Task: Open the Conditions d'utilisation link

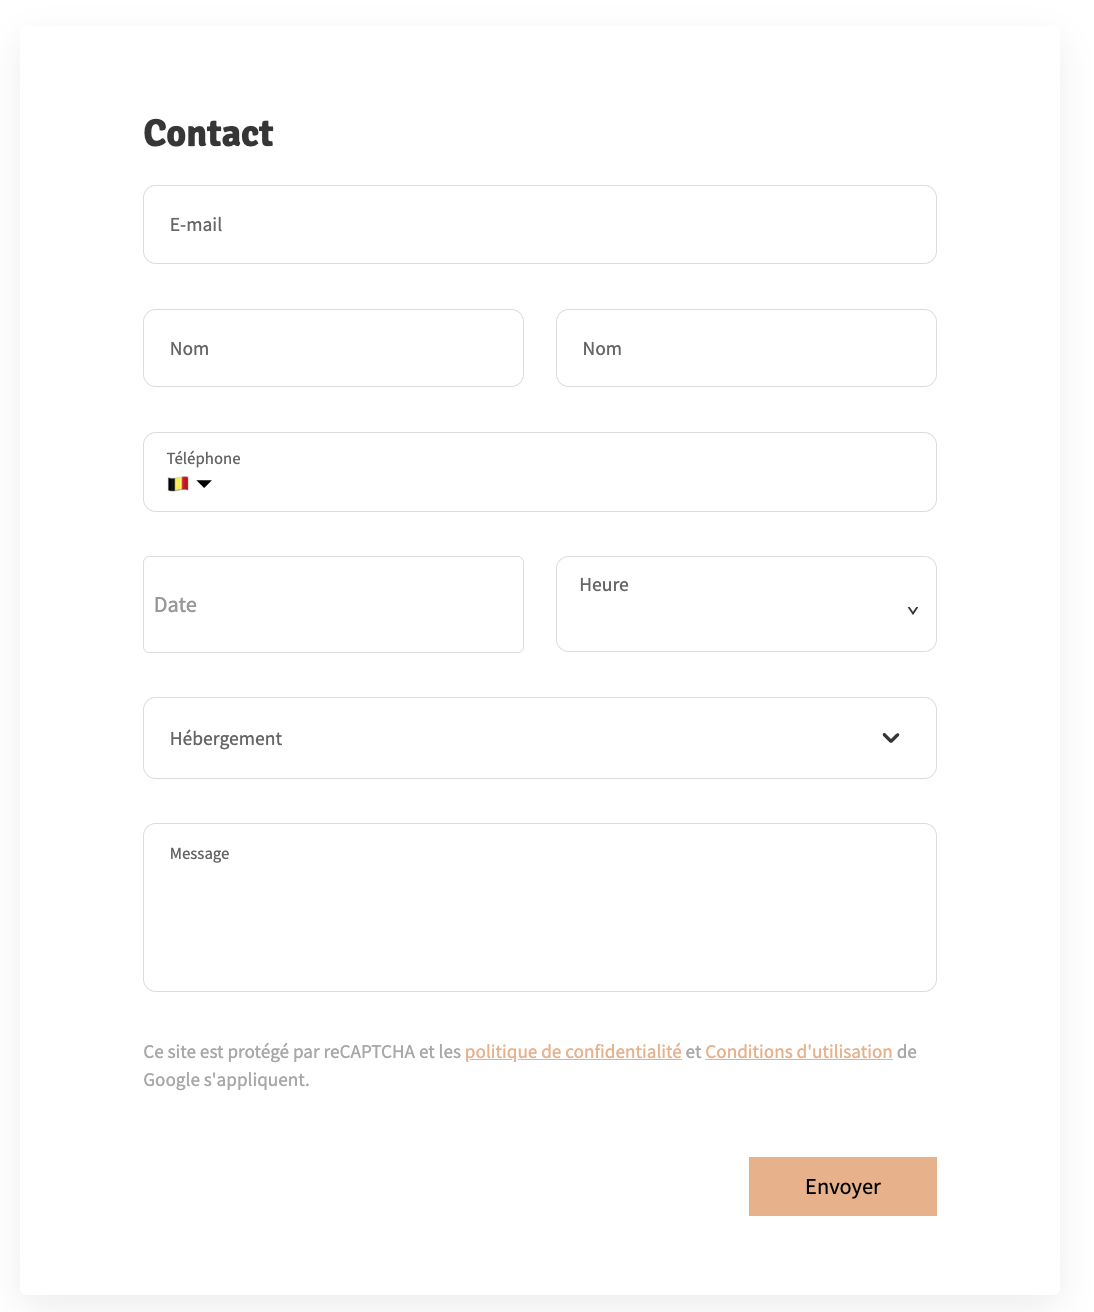Action: click(x=798, y=1051)
